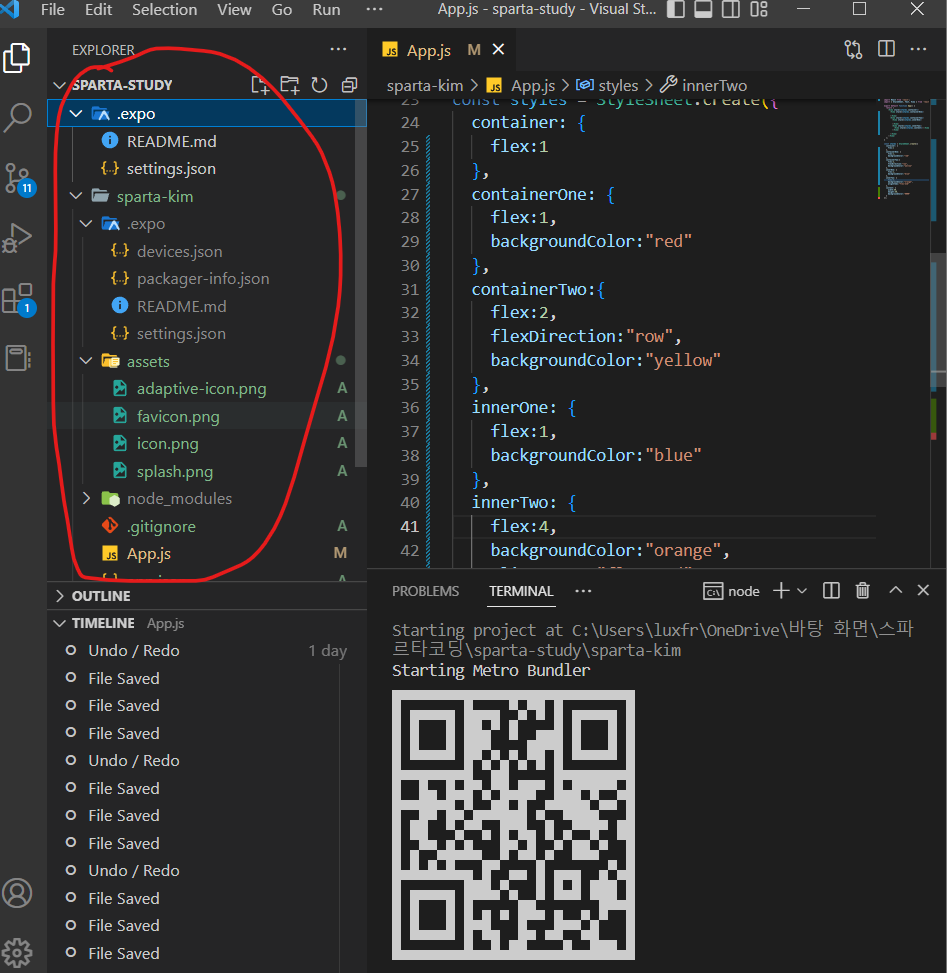Image resolution: width=947 pixels, height=973 pixels.
Task: Open the Manage gear icon
Action: point(17,953)
